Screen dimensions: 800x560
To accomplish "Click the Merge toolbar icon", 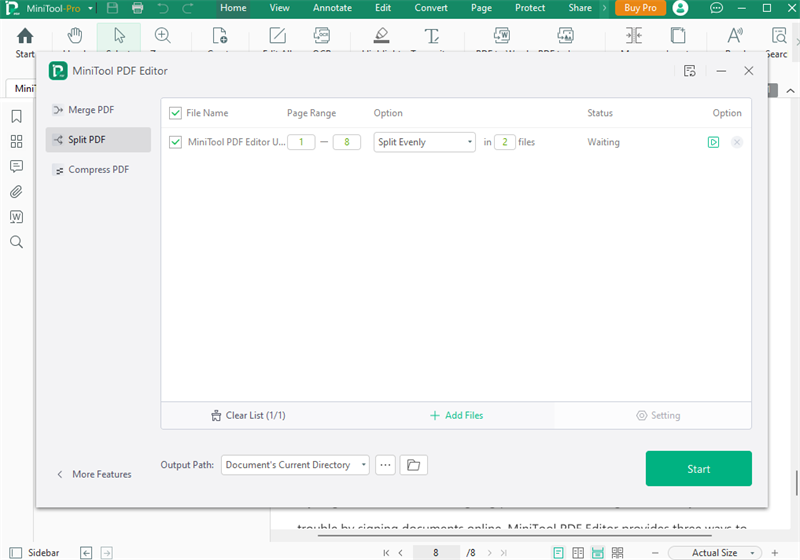I will click(634, 36).
